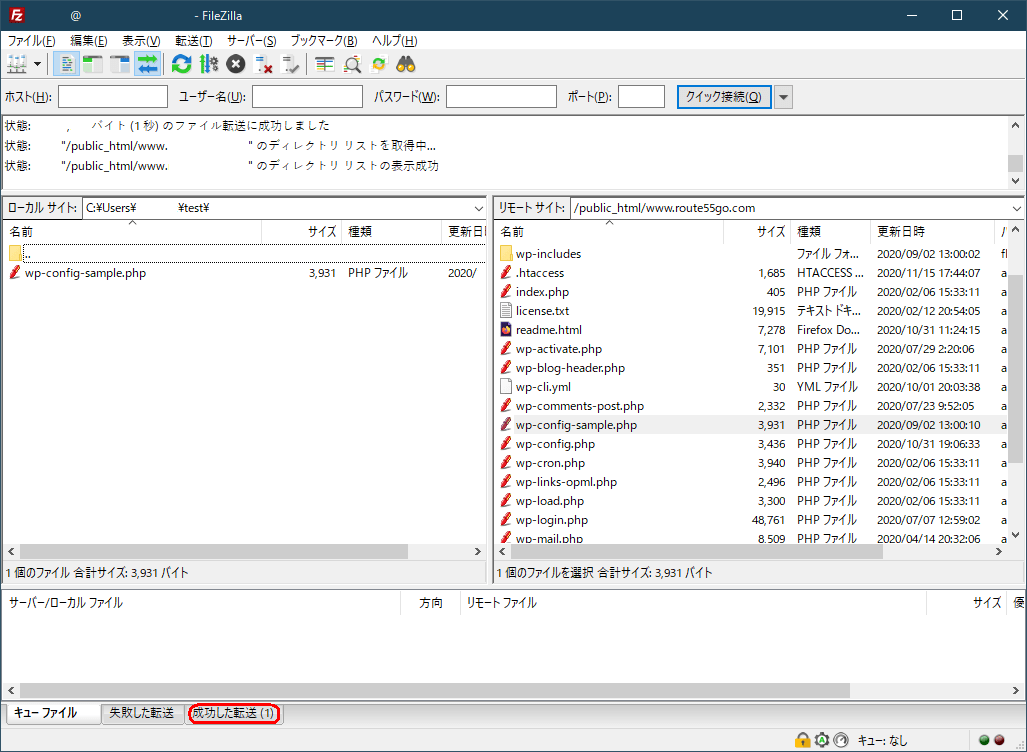Click the binoculars search remote files icon
Screen dimensions: 1027x752
pos(406,64)
